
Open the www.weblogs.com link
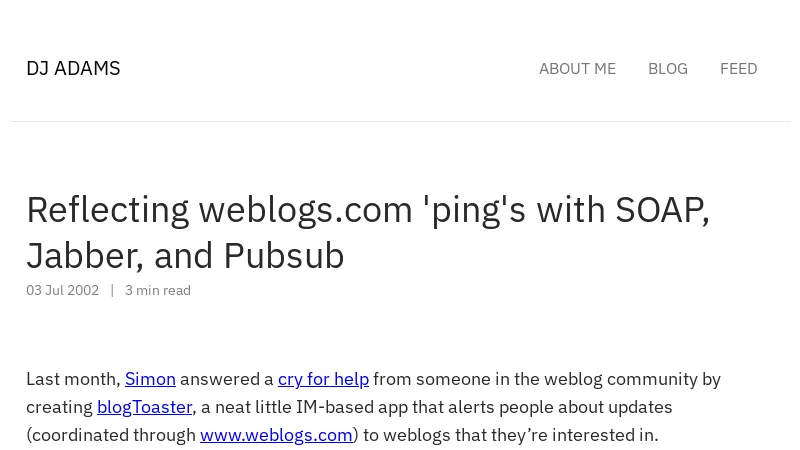click(x=276, y=435)
